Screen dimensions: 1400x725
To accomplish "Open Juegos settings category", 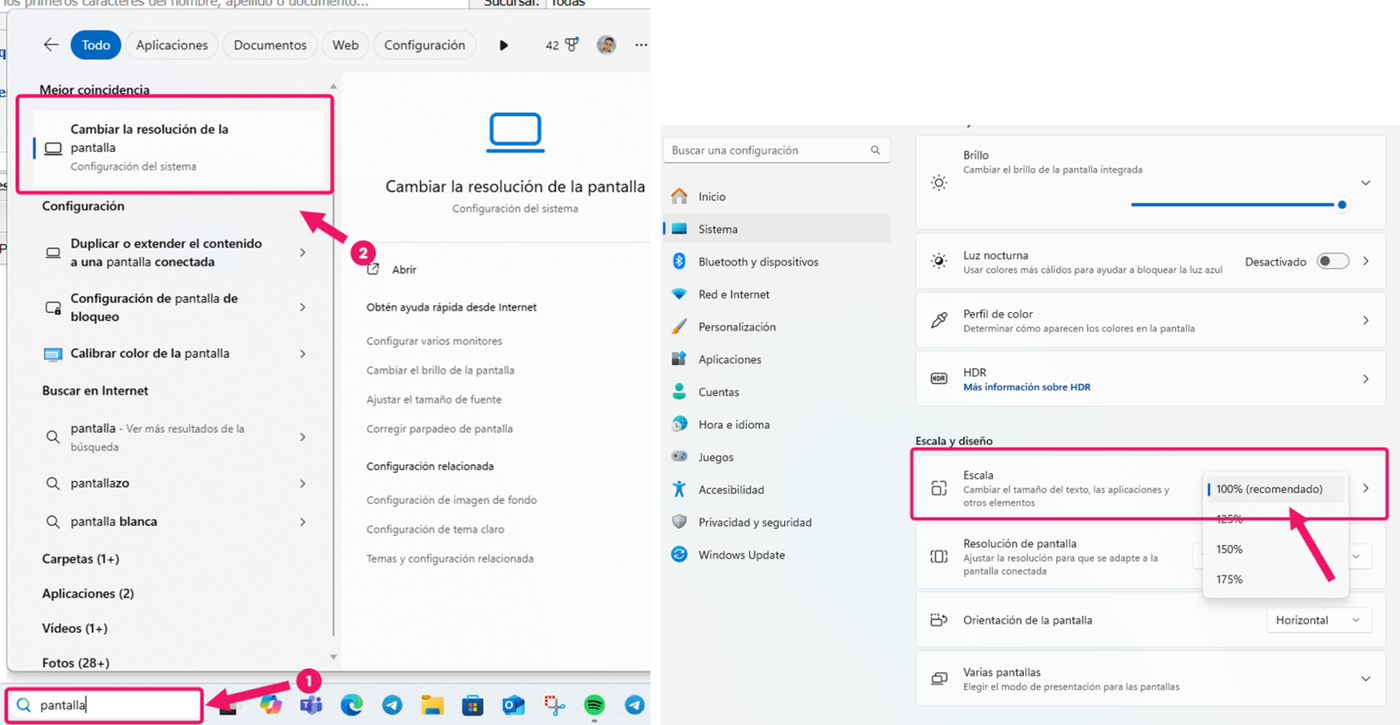I will pyautogui.click(x=777, y=457).
